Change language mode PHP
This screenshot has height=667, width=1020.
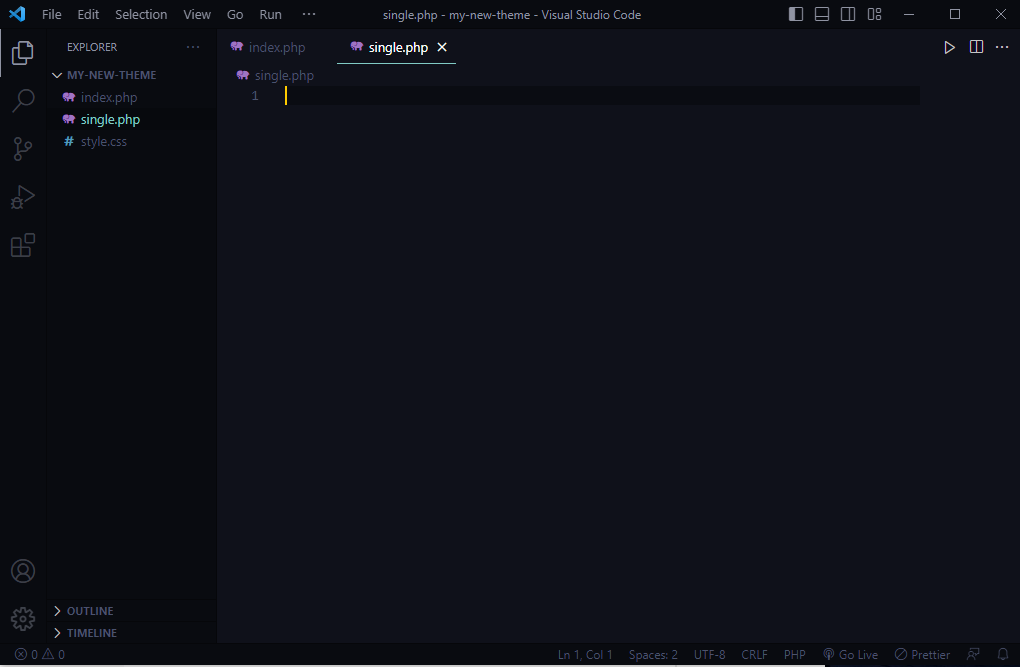click(x=794, y=655)
